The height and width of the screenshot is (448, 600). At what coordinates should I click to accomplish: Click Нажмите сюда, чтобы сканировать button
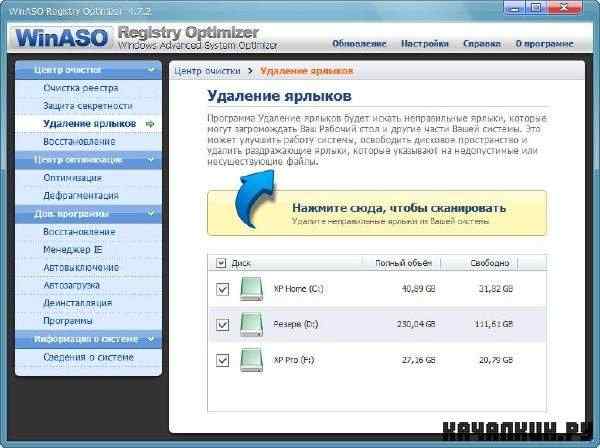coord(377,213)
